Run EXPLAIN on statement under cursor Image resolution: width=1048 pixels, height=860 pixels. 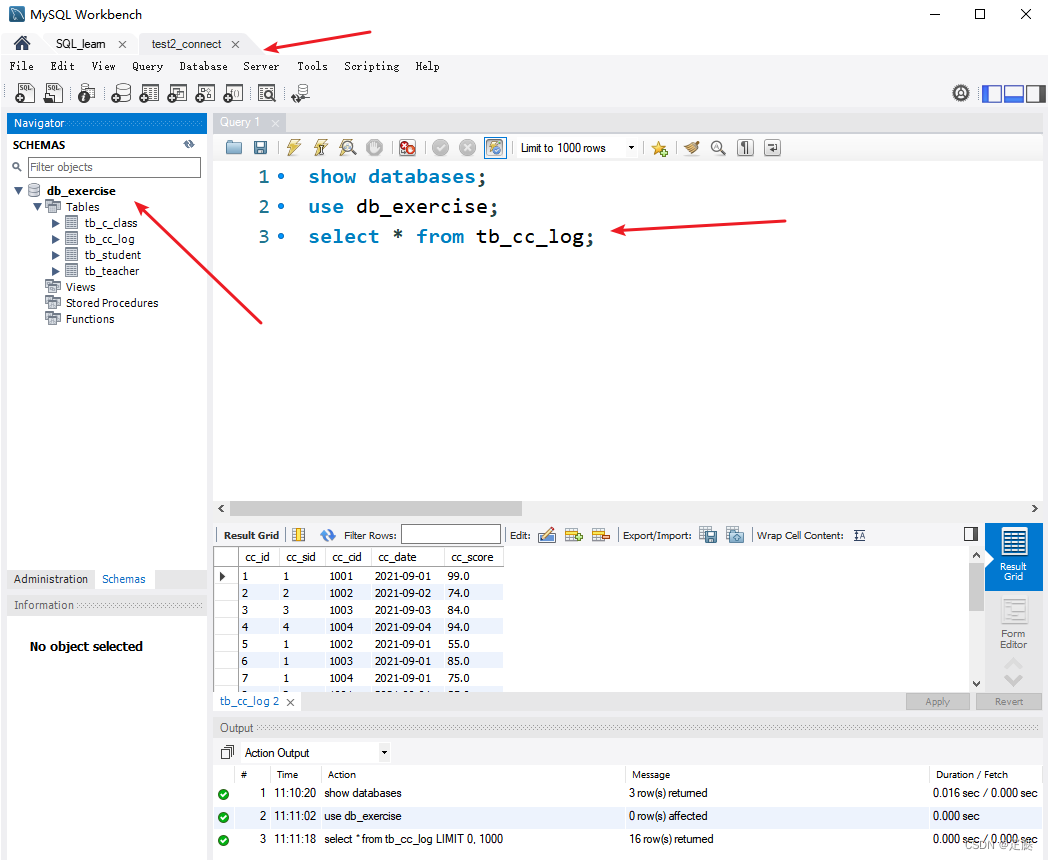(348, 148)
